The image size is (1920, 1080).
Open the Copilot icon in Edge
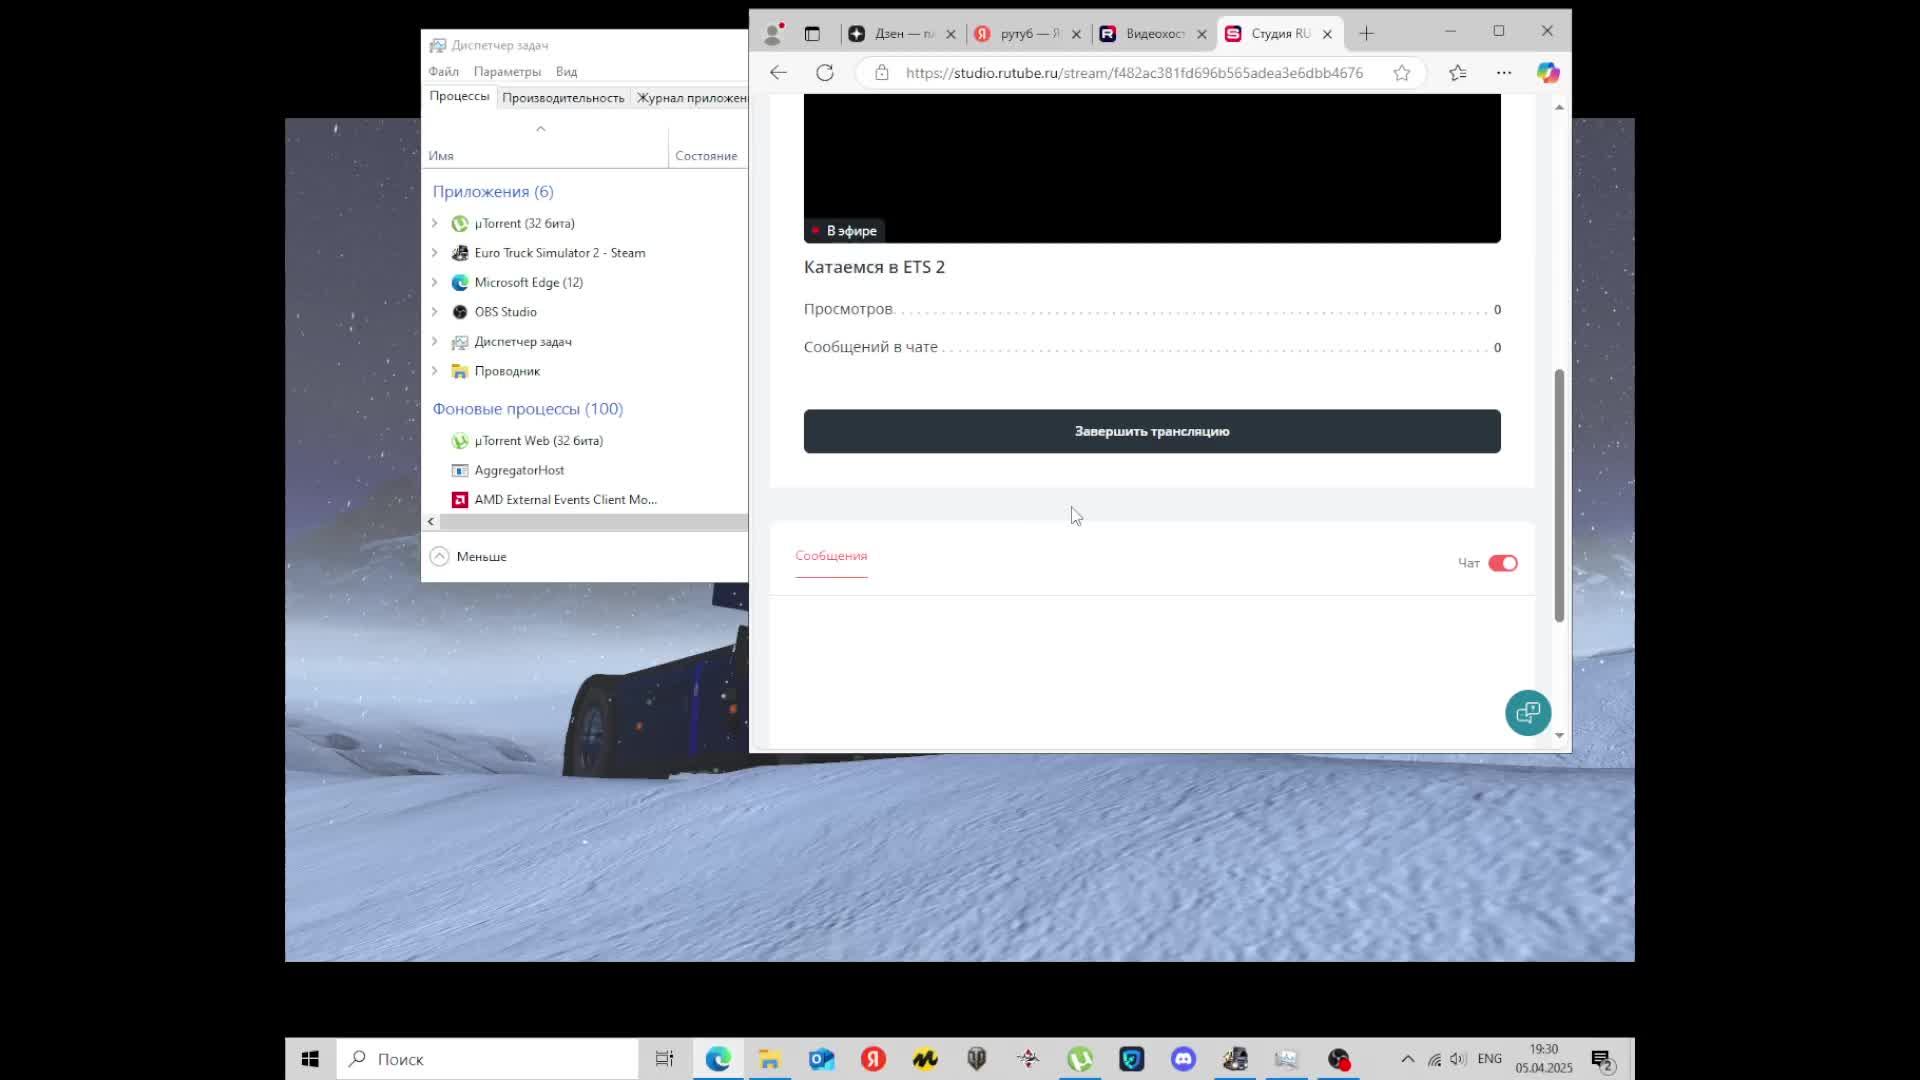[x=1547, y=73]
